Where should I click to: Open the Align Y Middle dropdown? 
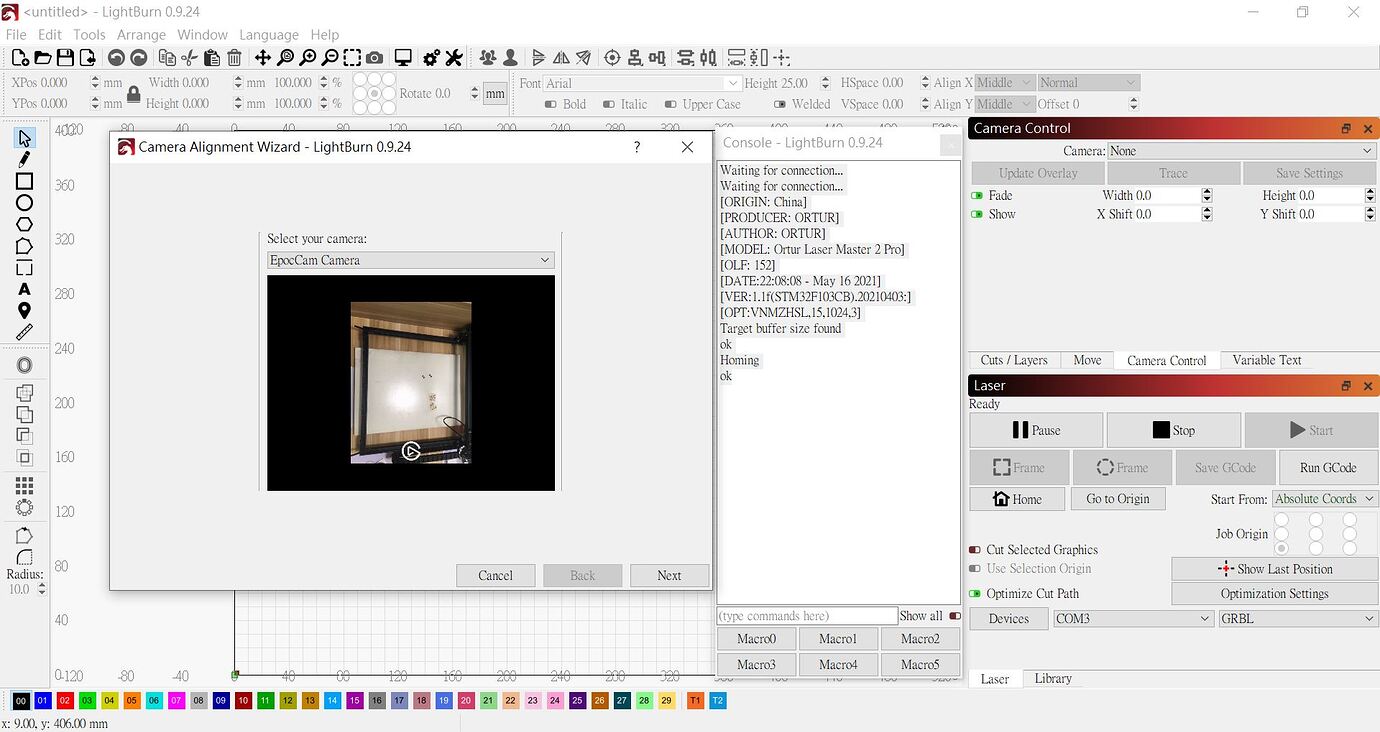pyautogui.click(x=1004, y=104)
